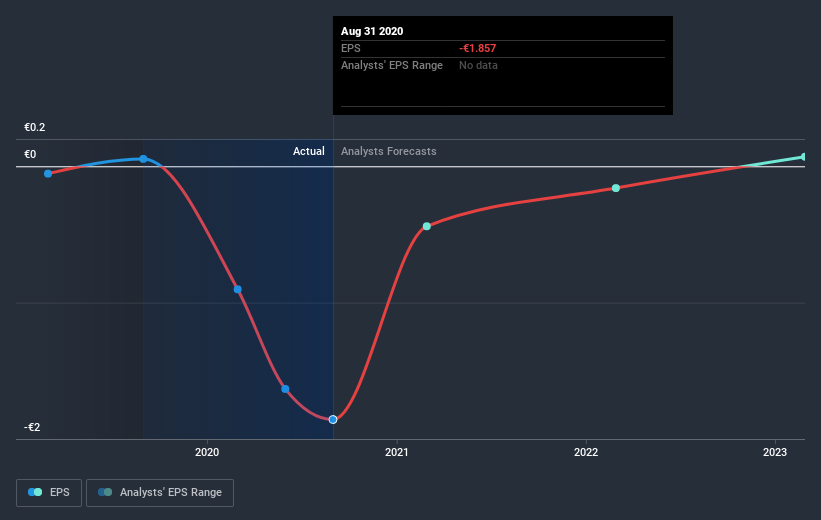Select the highlighted Aug 31 2020 data point

pos(333,419)
